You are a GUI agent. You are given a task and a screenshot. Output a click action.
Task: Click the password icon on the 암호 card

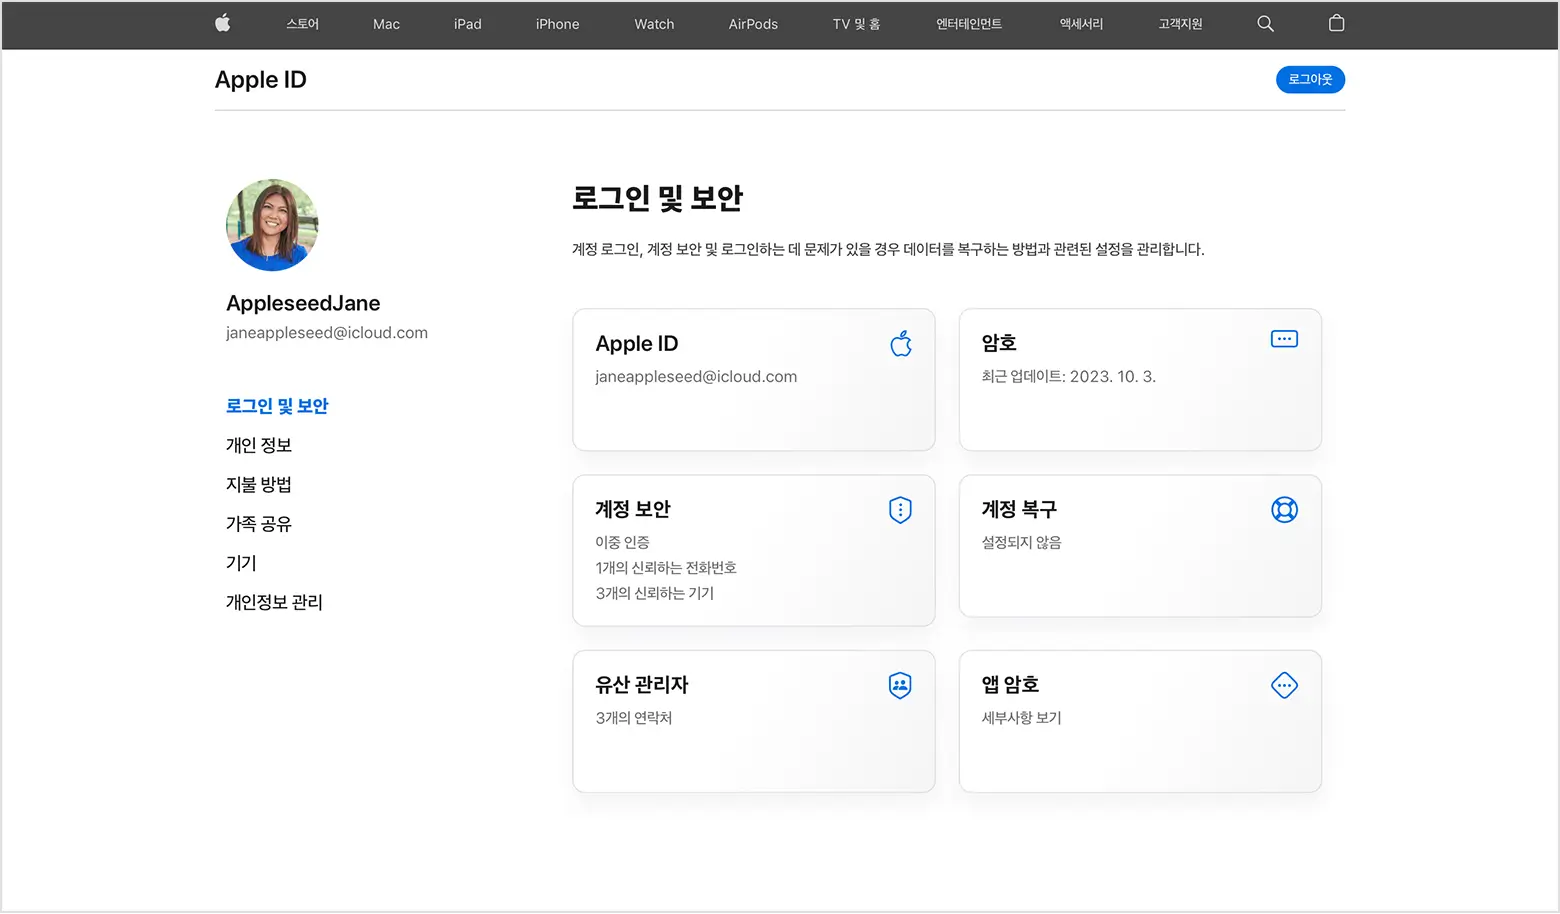(x=1284, y=338)
